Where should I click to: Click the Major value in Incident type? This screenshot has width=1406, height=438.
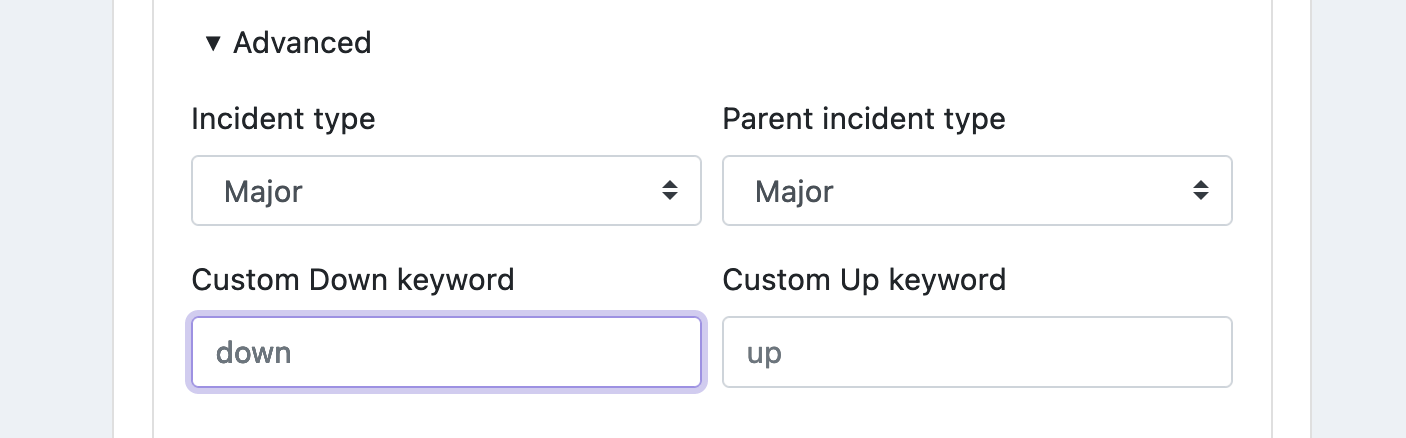263,191
